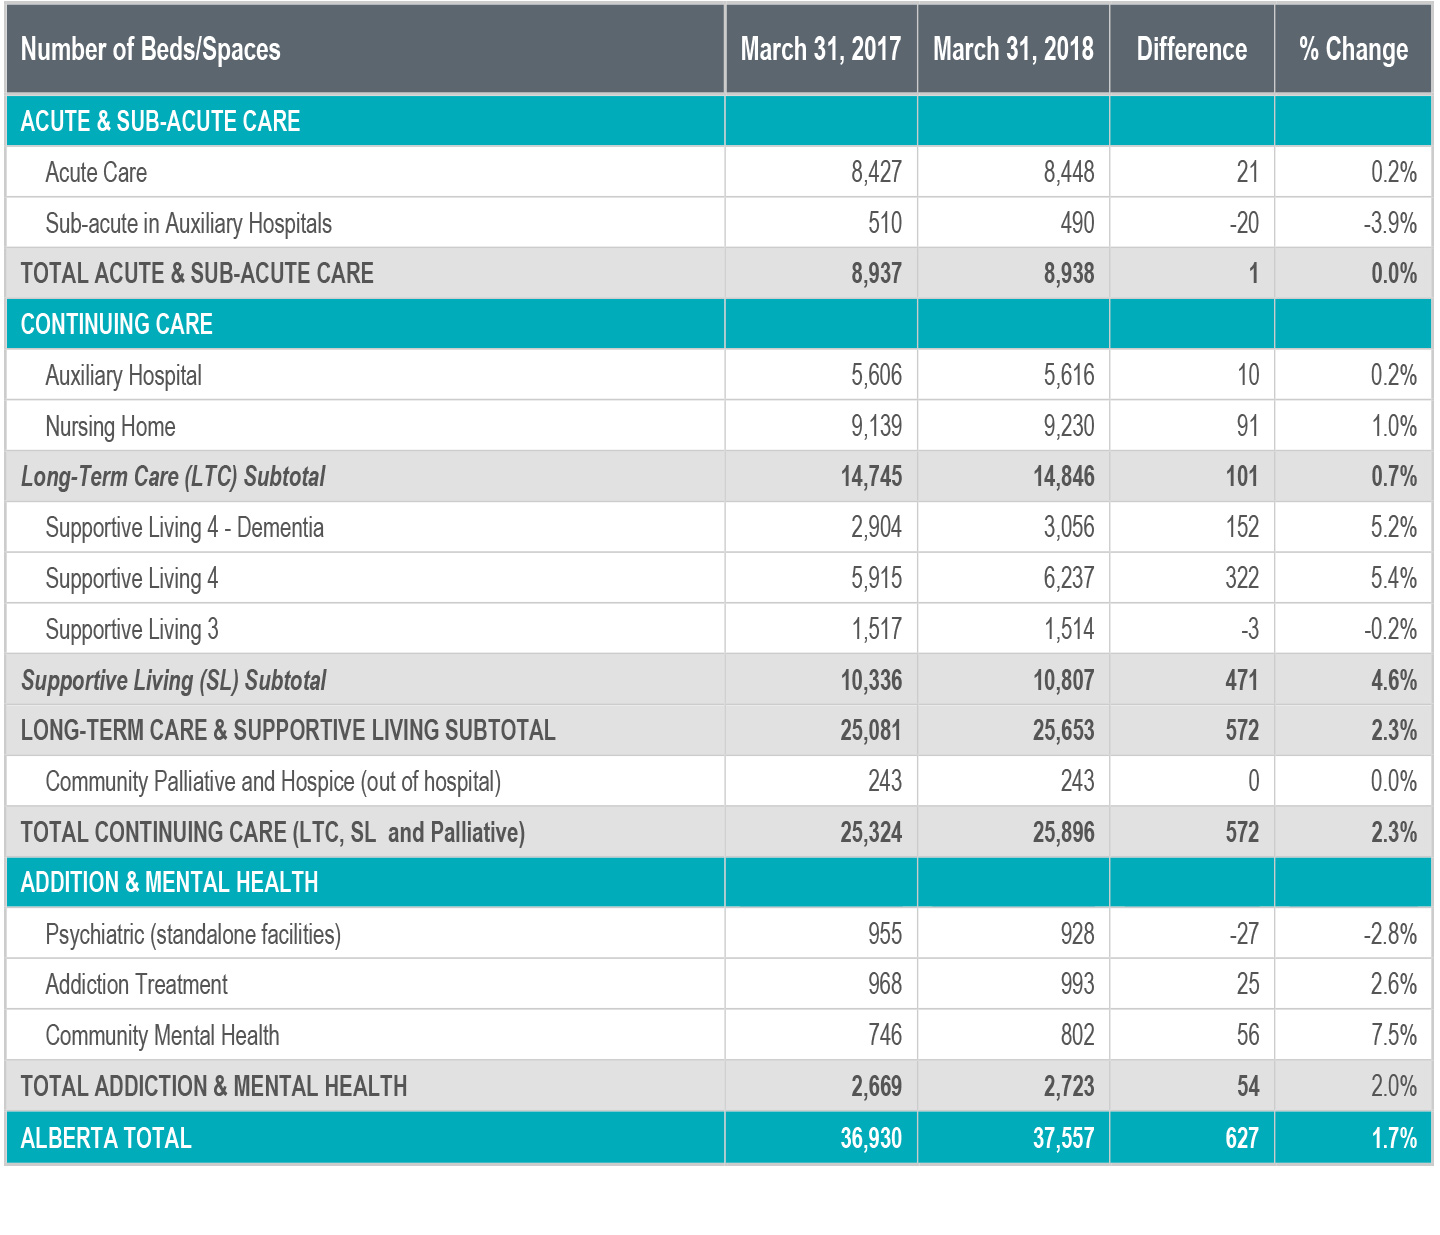Select the 'ADDITION & MENTAL HEALTH' section heading
Viewport: 1440px width, 1235px height.
[169, 883]
